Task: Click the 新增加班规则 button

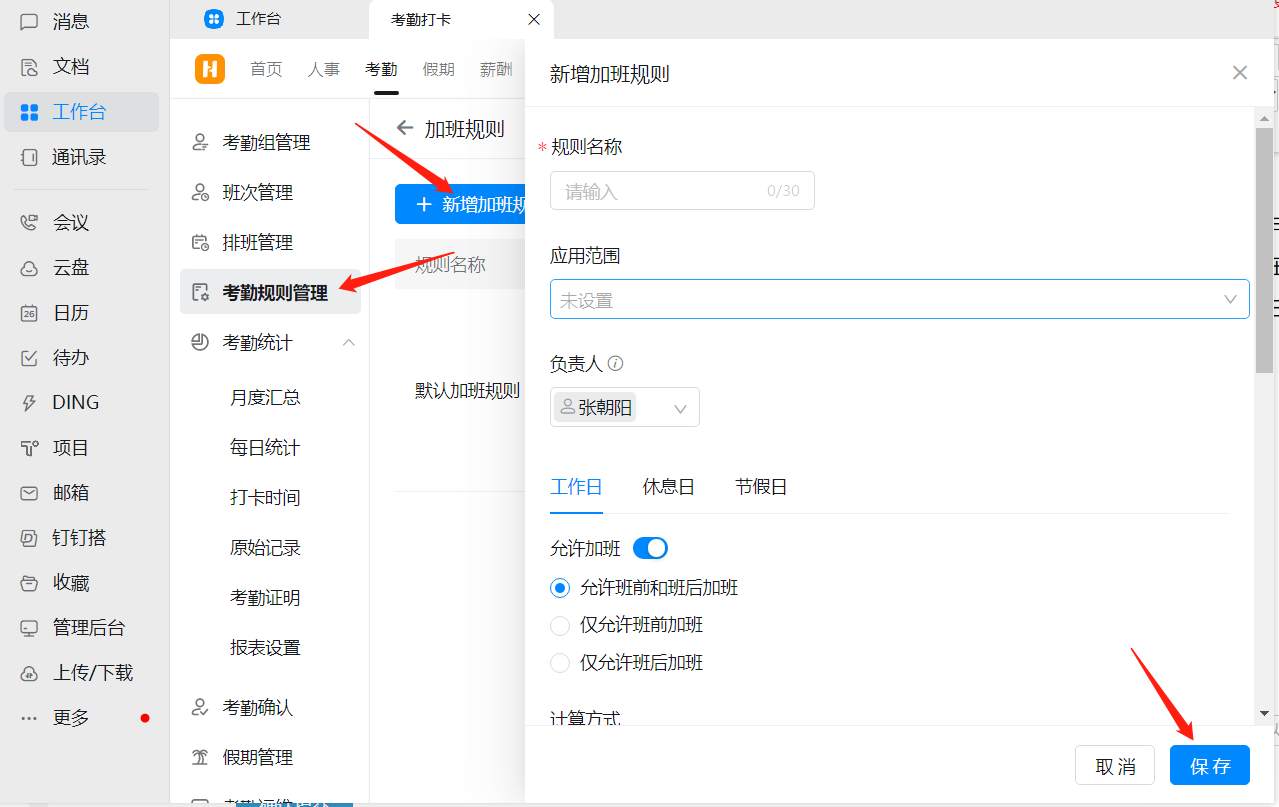Action: tap(461, 203)
